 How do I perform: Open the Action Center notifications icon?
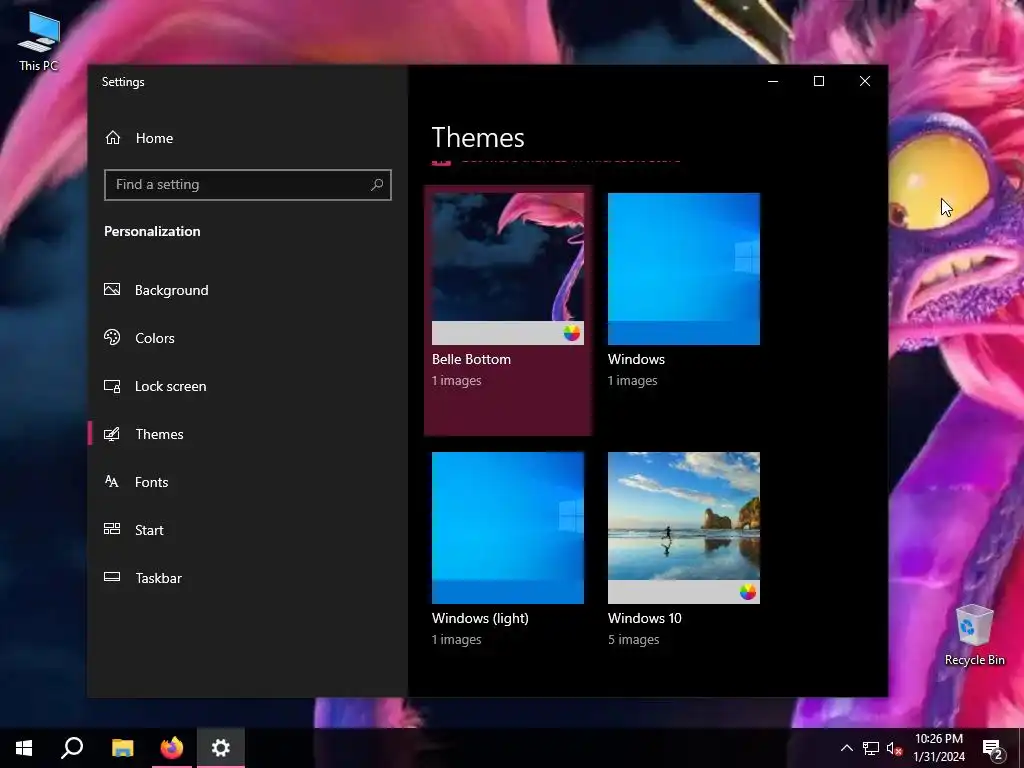coord(993,749)
